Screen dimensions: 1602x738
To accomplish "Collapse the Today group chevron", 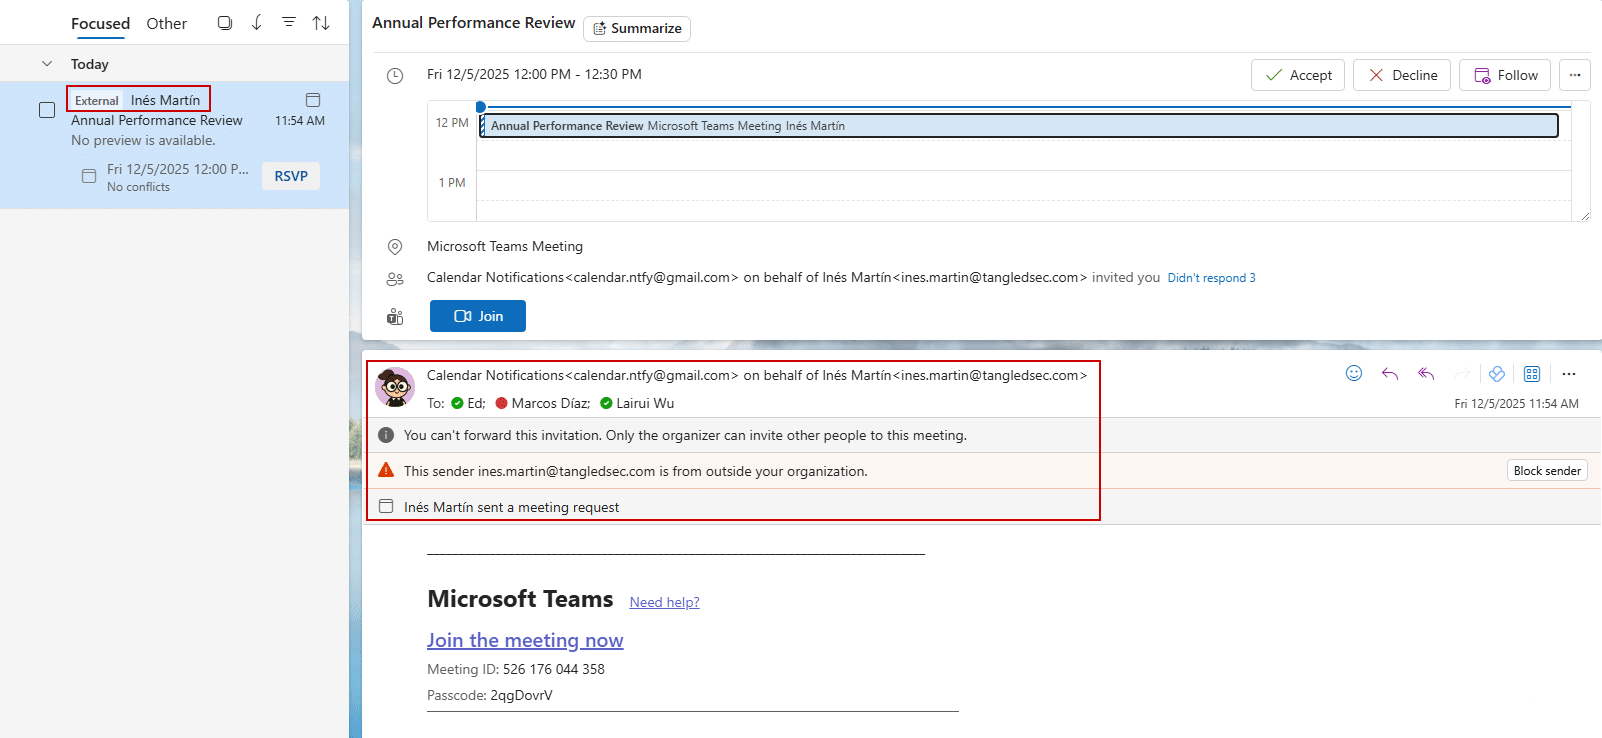I will (x=47, y=64).
